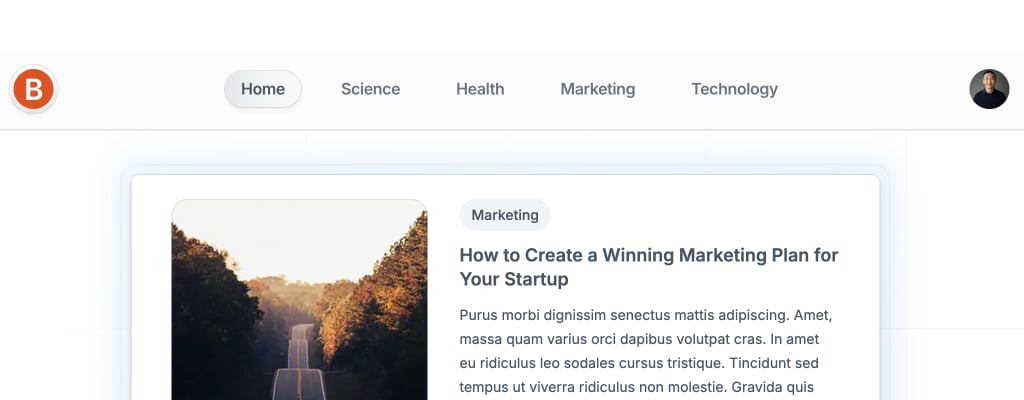Open the Health category in navbar
This screenshot has height=400, width=1024.
tap(480, 89)
